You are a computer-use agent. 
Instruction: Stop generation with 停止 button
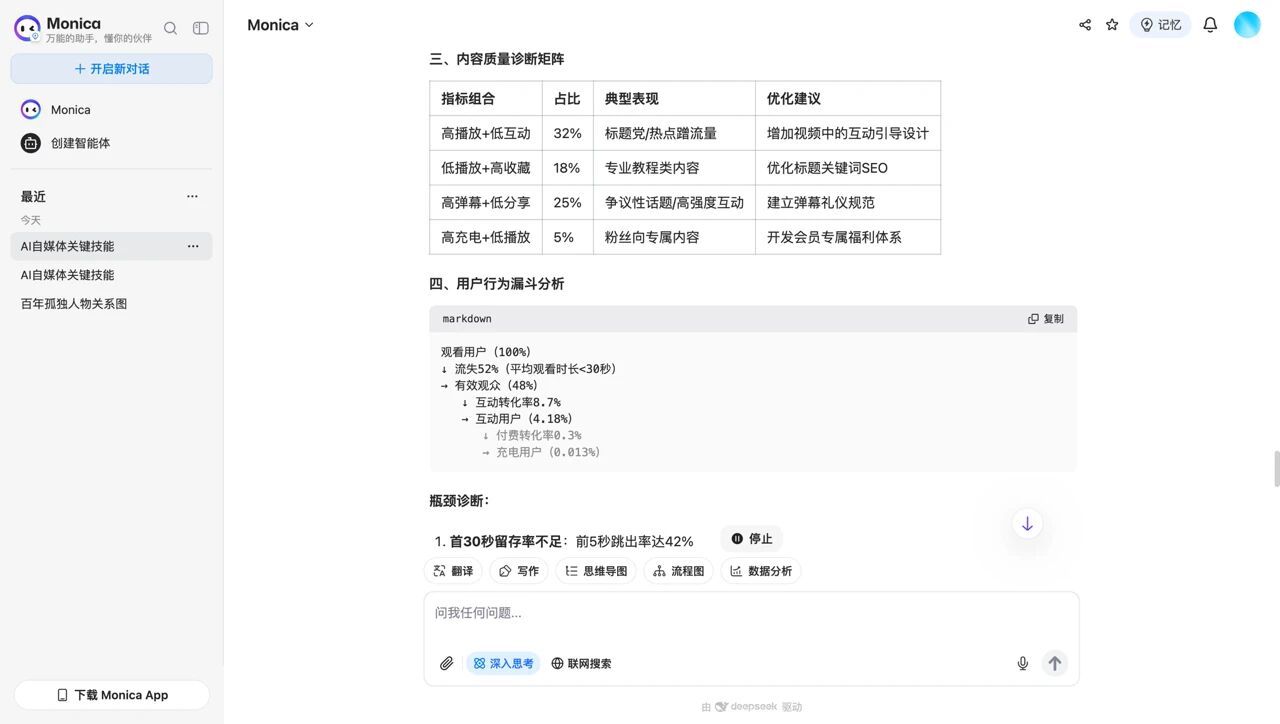point(751,539)
